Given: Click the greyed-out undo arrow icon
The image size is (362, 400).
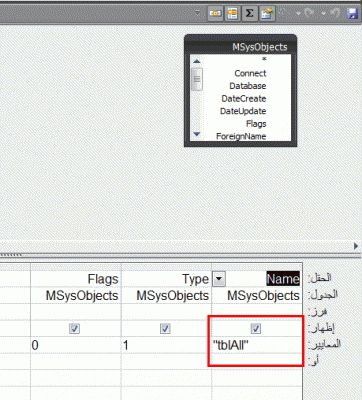Looking at the screenshot, I should coord(335,13).
